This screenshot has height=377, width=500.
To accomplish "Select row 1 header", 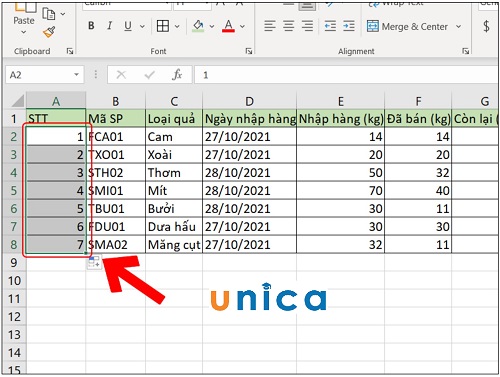I will click(14, 118).
